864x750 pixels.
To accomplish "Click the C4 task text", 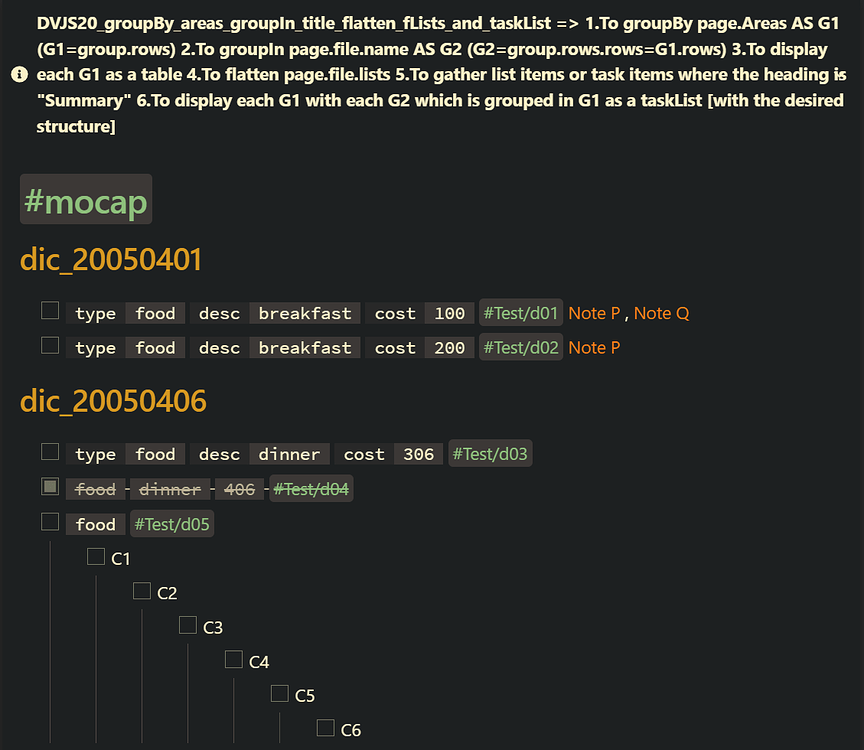I will coord(259,662).
